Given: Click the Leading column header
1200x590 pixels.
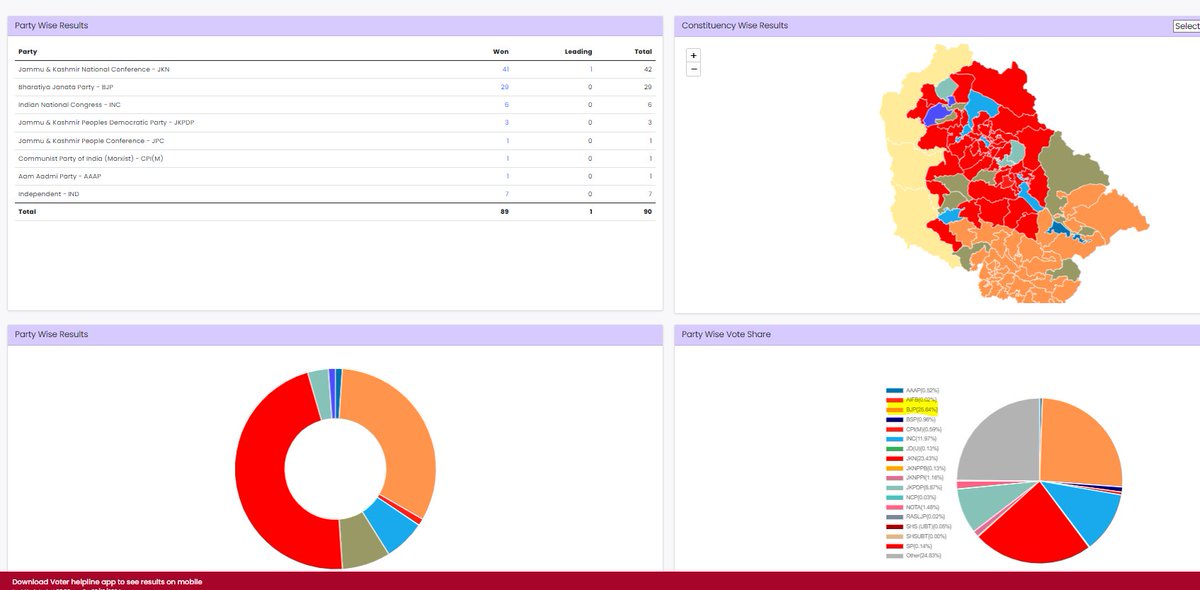Looking at the screenshot, I should tap(578, 51).
